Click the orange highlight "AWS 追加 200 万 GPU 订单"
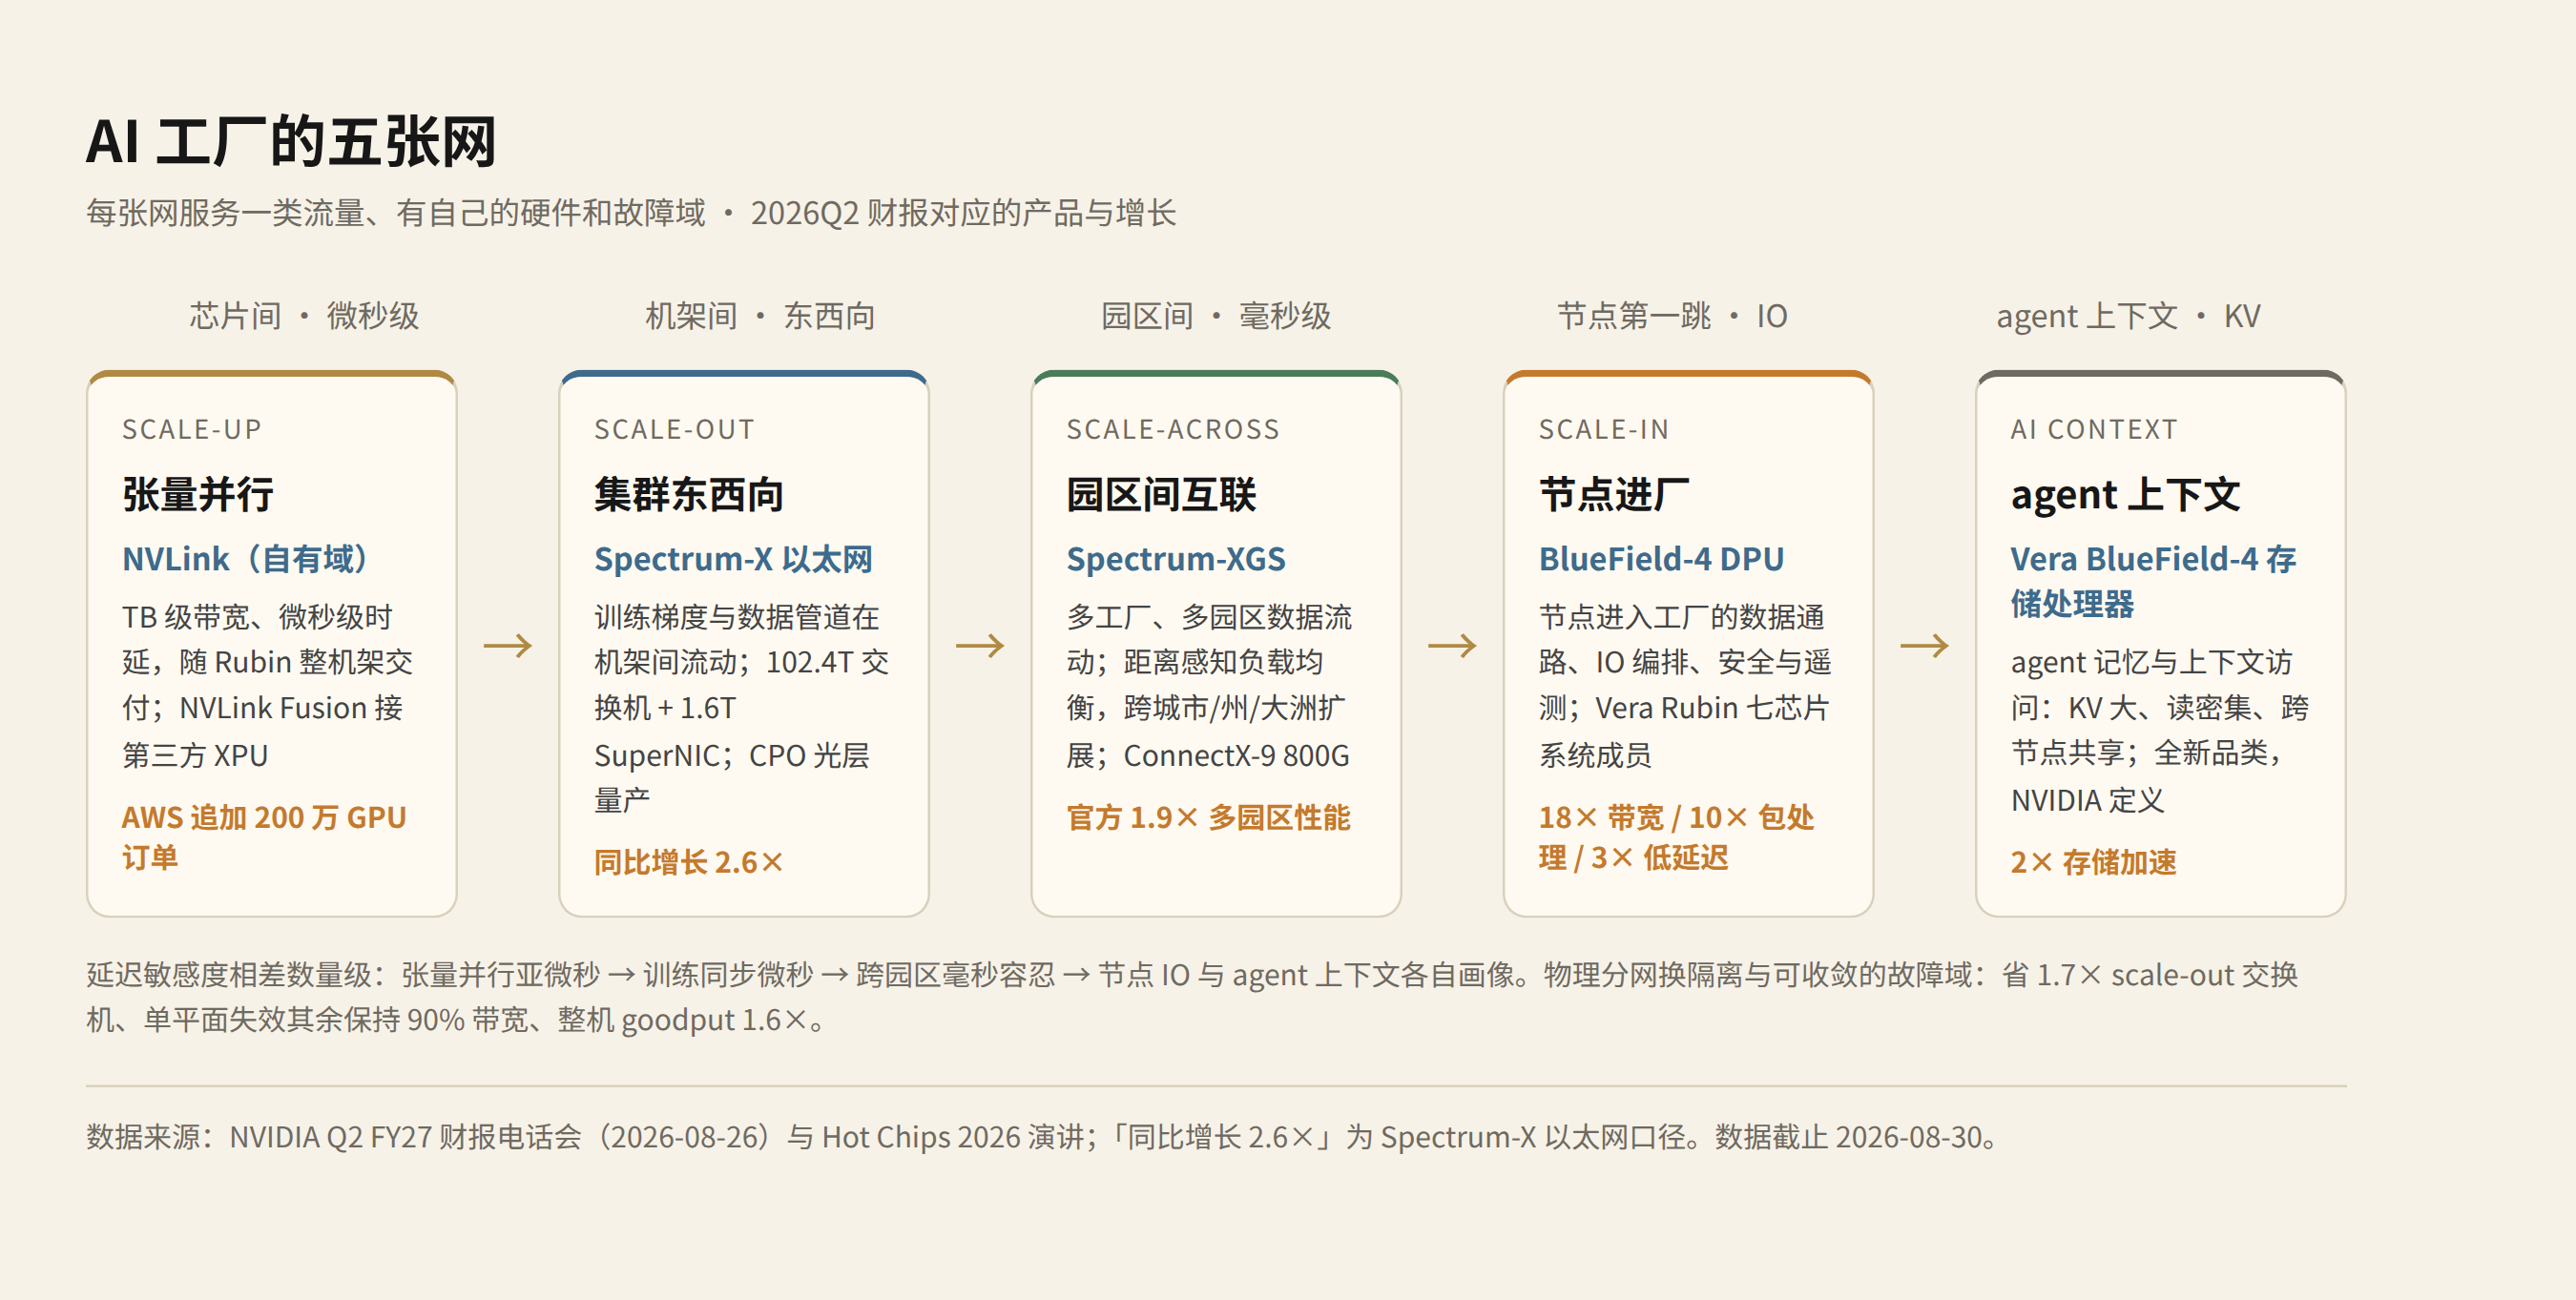The height and width of the screenshot is (1300, 2576). (264, 838)
